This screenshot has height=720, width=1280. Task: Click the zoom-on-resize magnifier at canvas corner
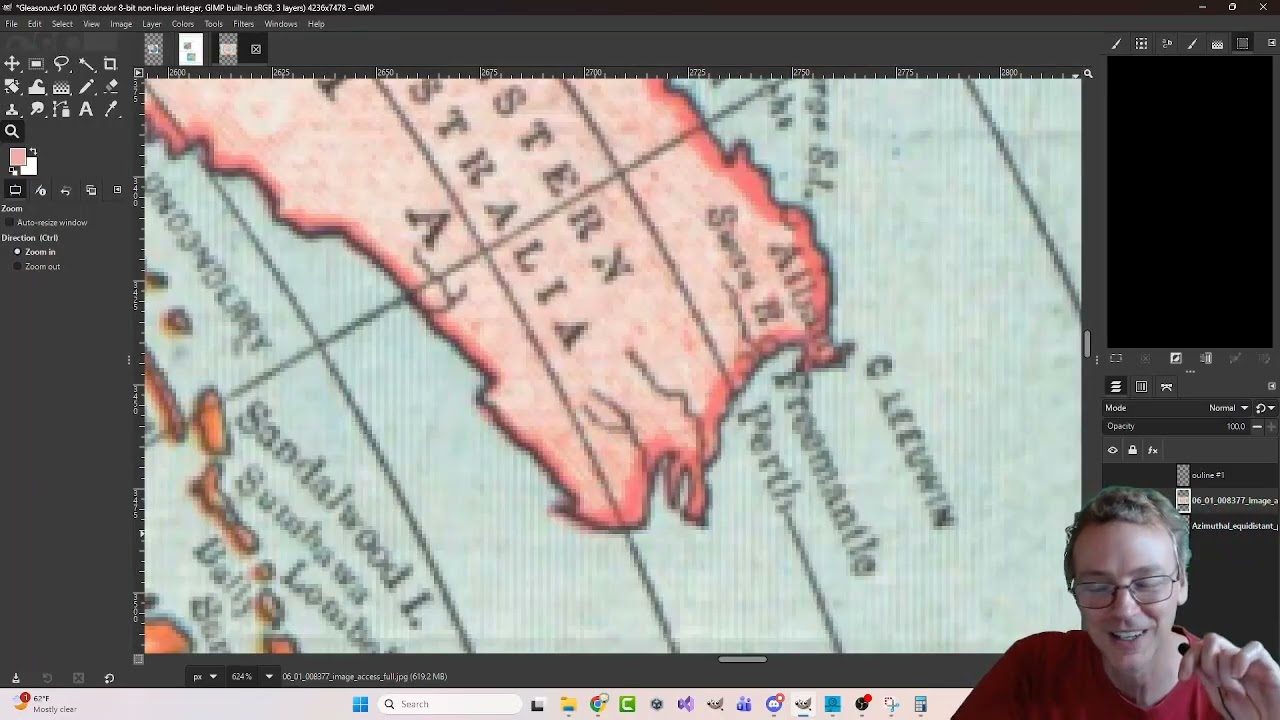(1088, 73)
